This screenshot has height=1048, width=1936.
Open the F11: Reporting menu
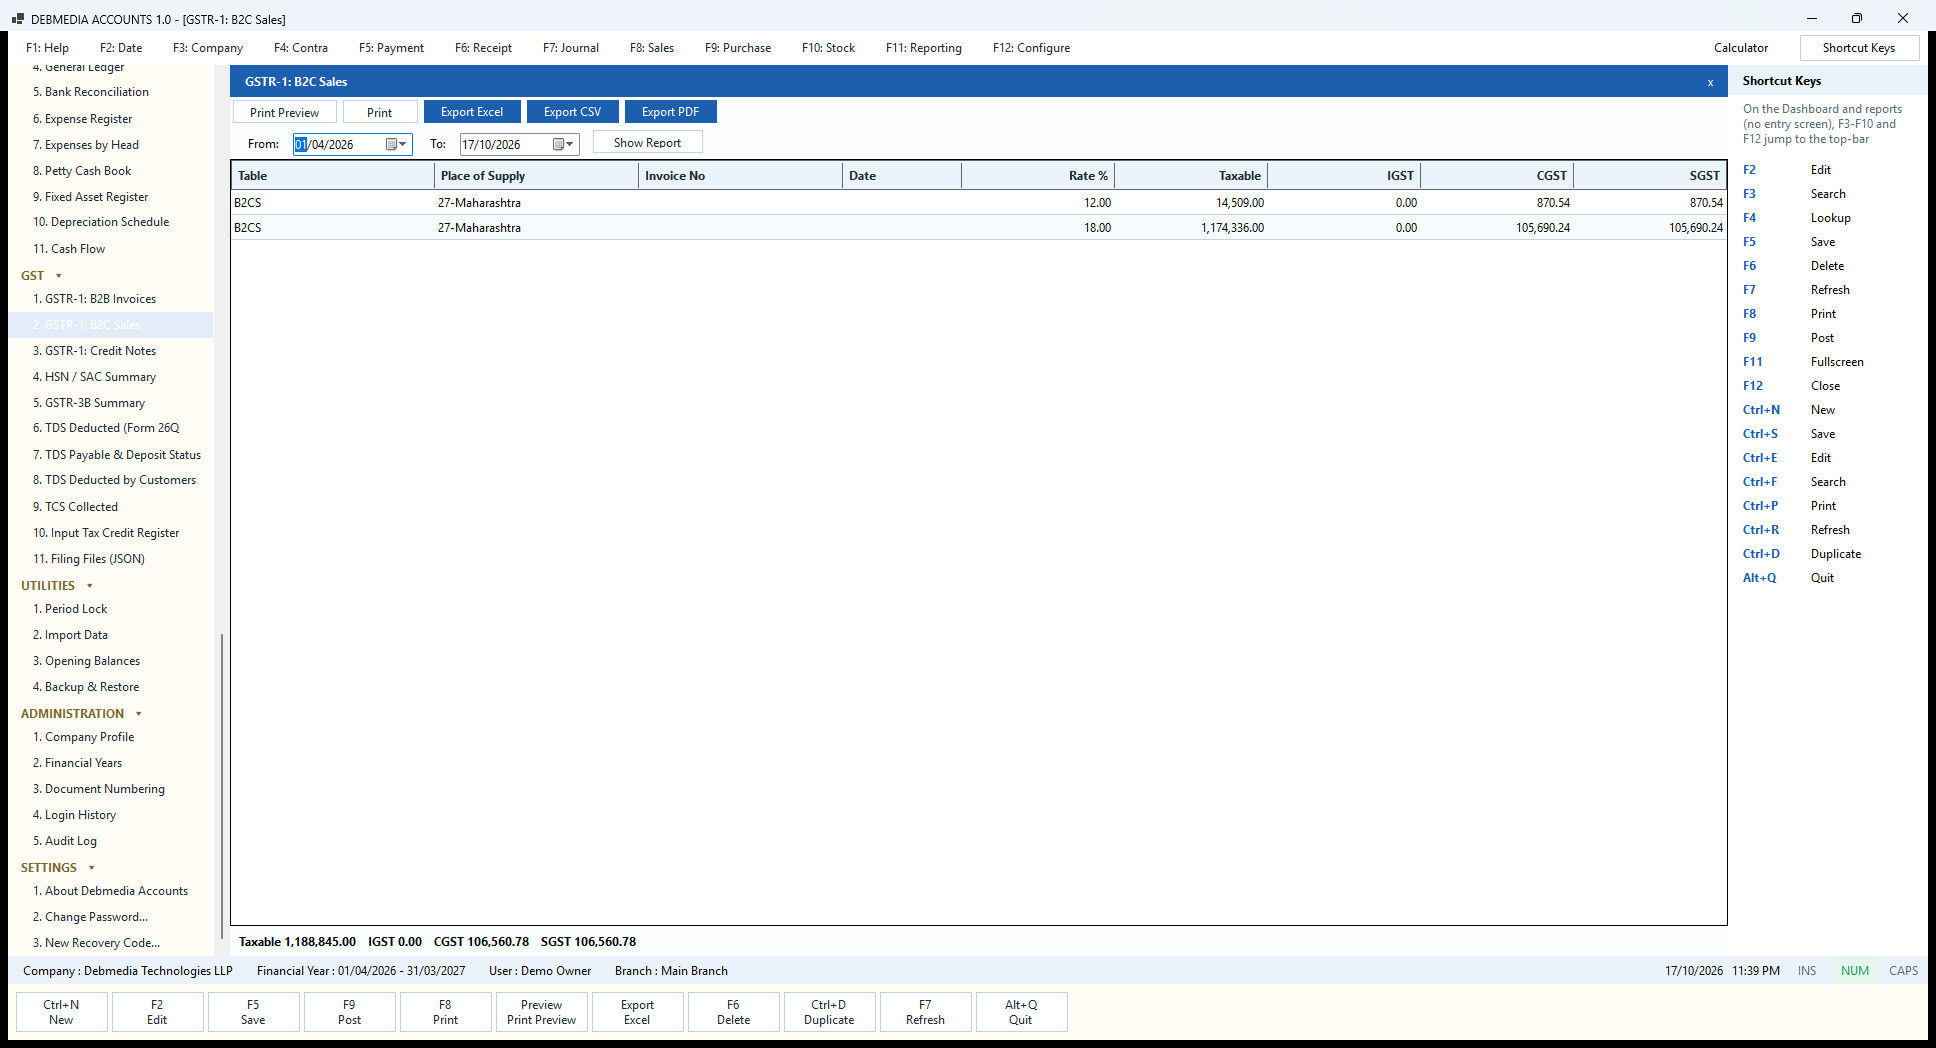pyautogui.click(x=924, y=48)
